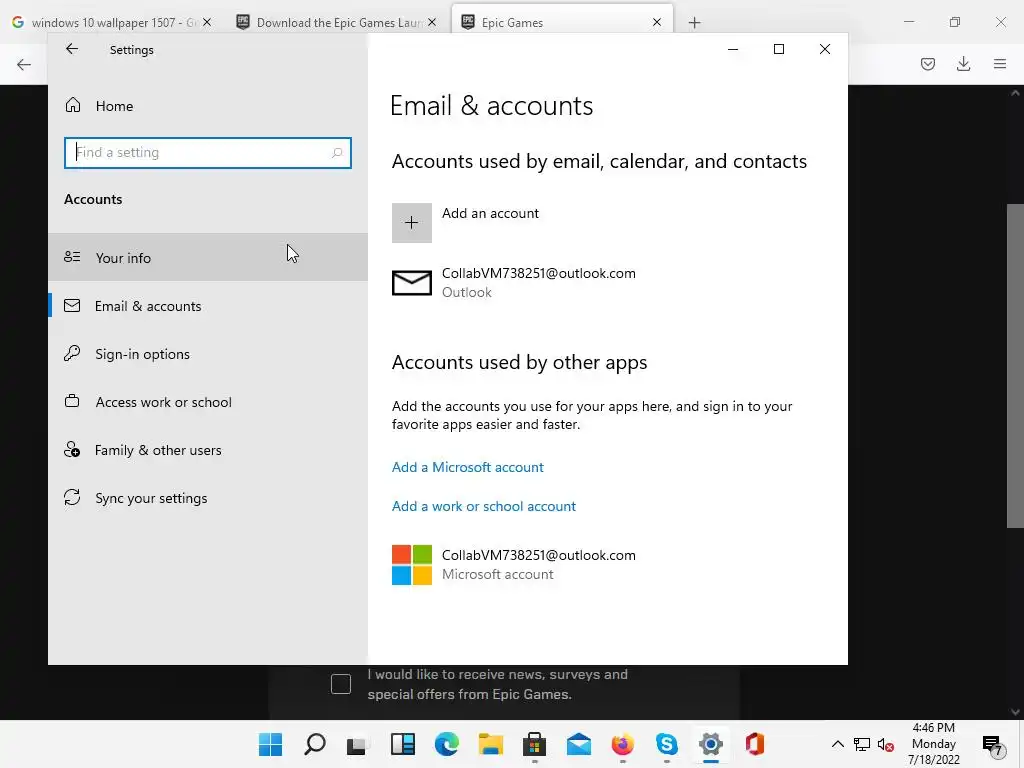The height and width of the screenshot is (768, 1024).
Task: Click the network icon in the system tray
Action: click(x=862, y=744)
